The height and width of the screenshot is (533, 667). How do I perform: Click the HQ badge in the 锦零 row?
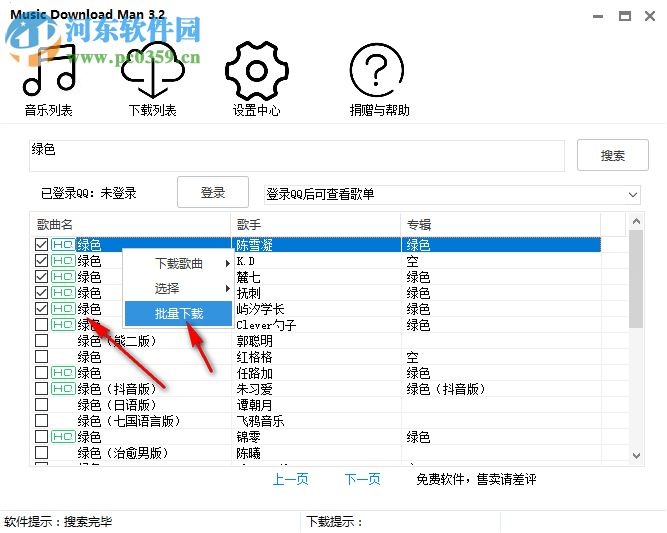[63, 437]
